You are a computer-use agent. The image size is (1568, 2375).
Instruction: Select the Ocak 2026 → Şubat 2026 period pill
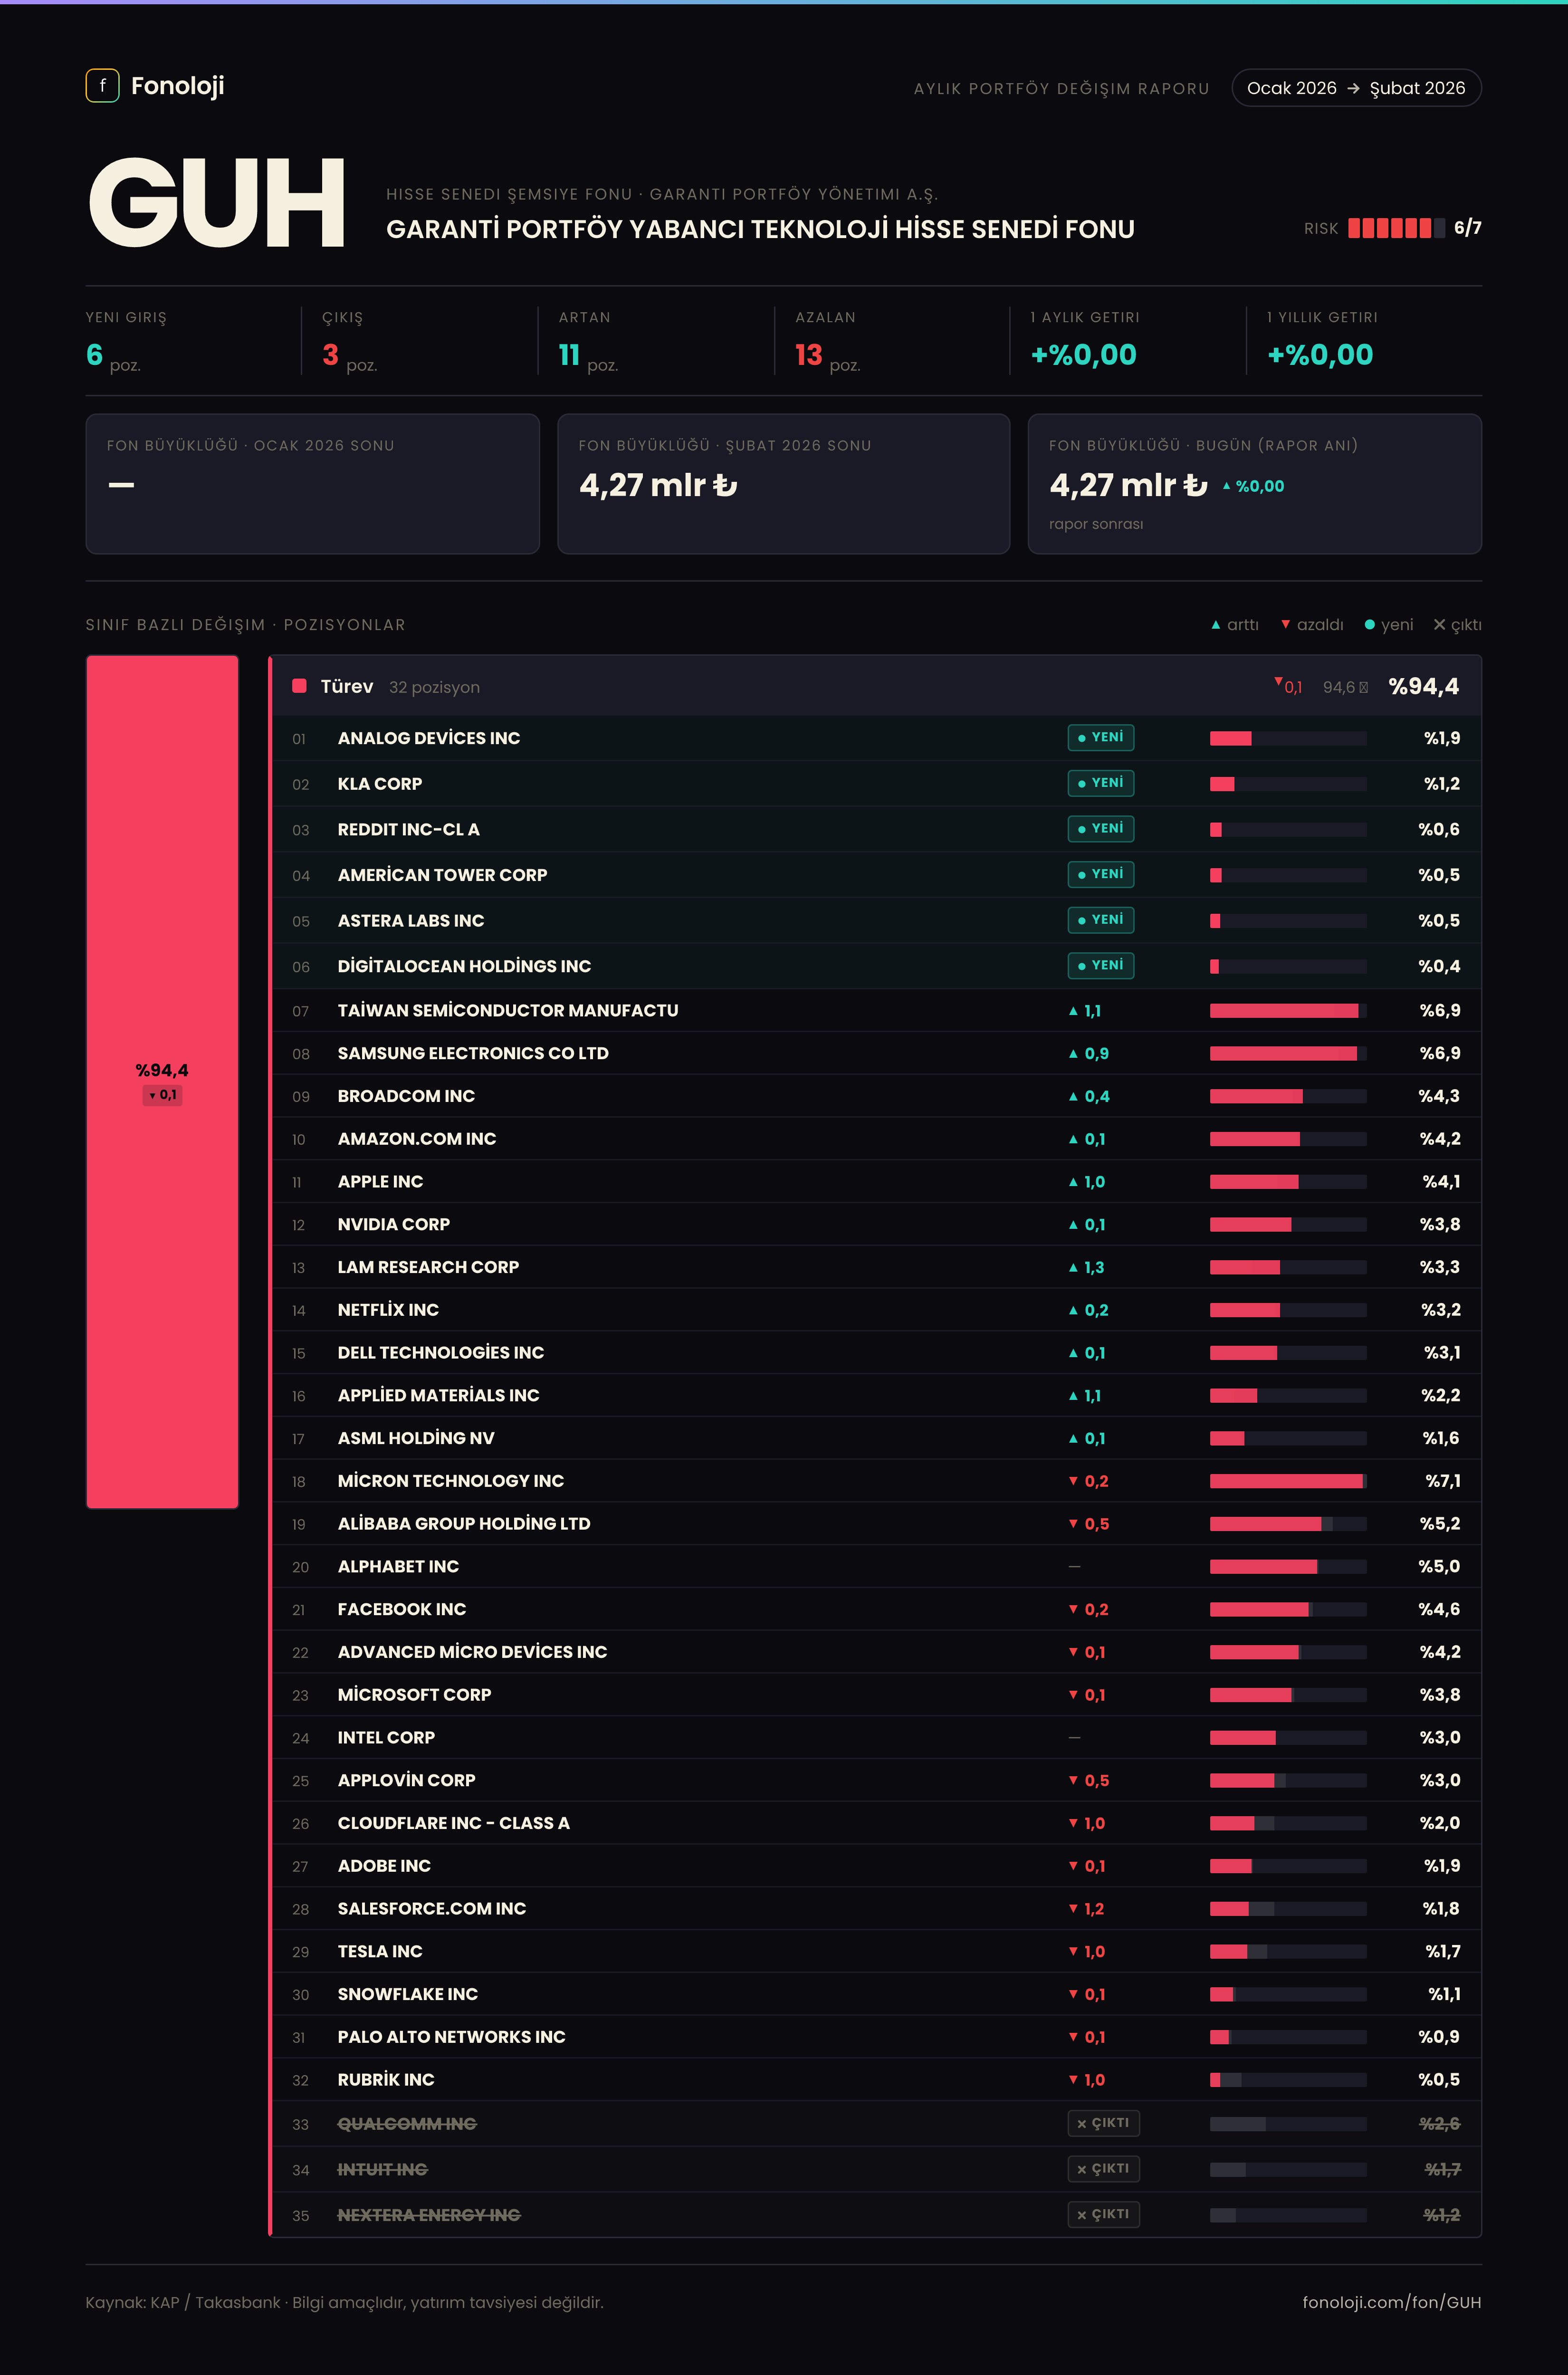[1356, 88]
